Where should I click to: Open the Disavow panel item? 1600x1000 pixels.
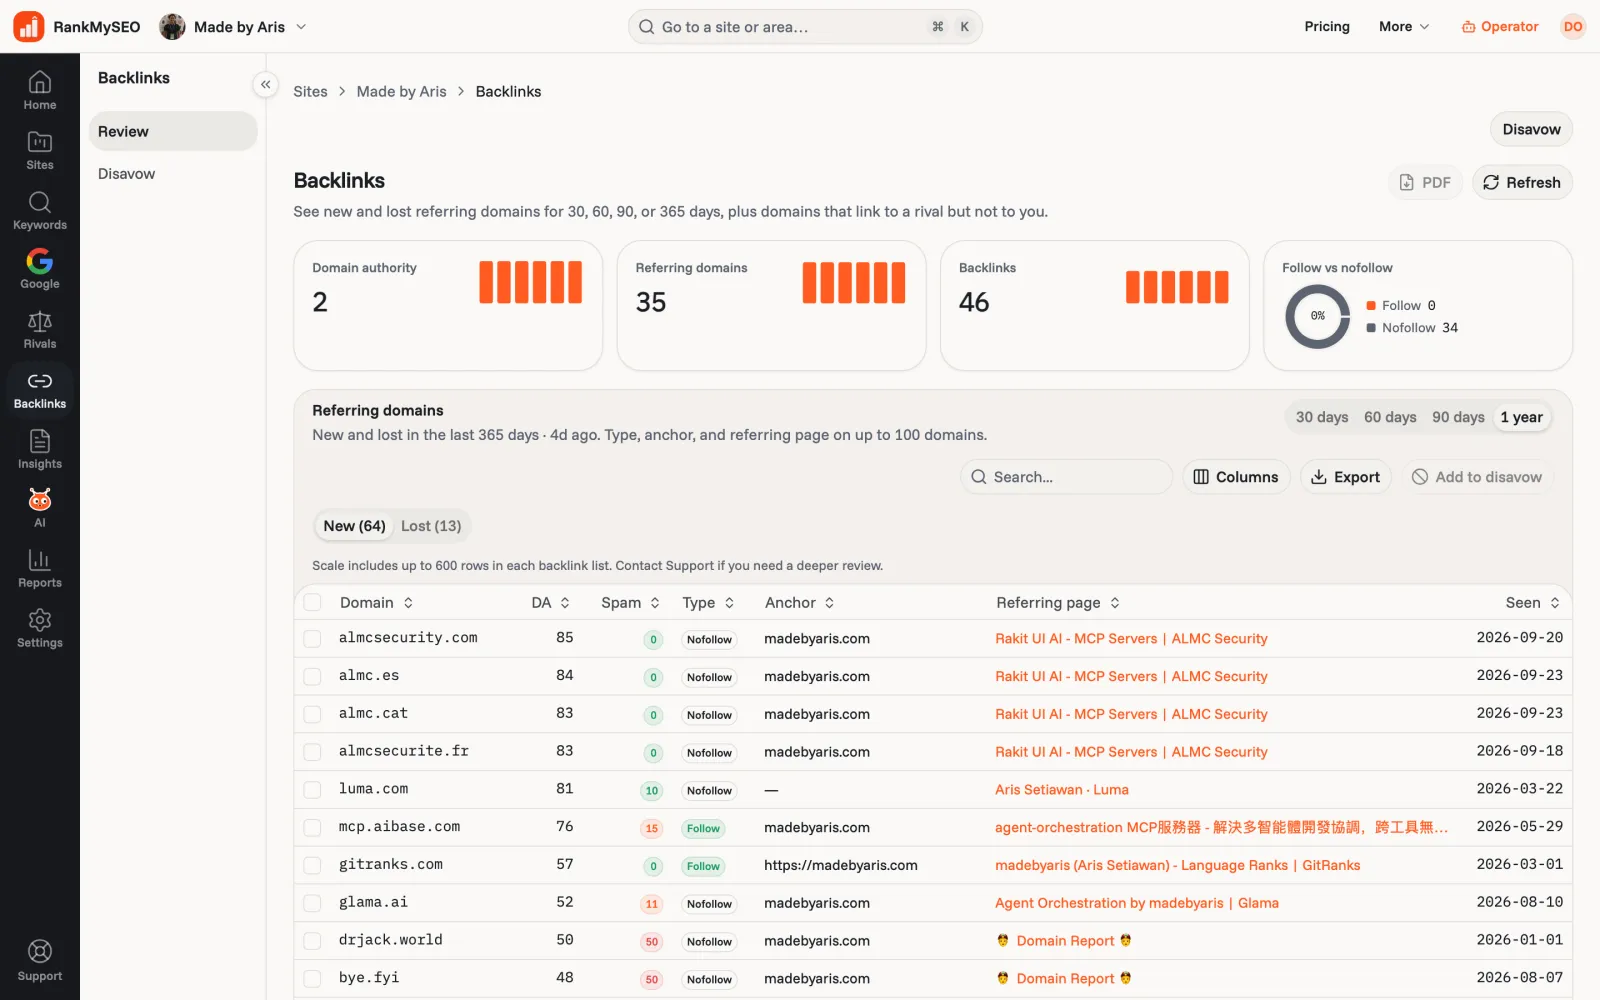point(173,174)
